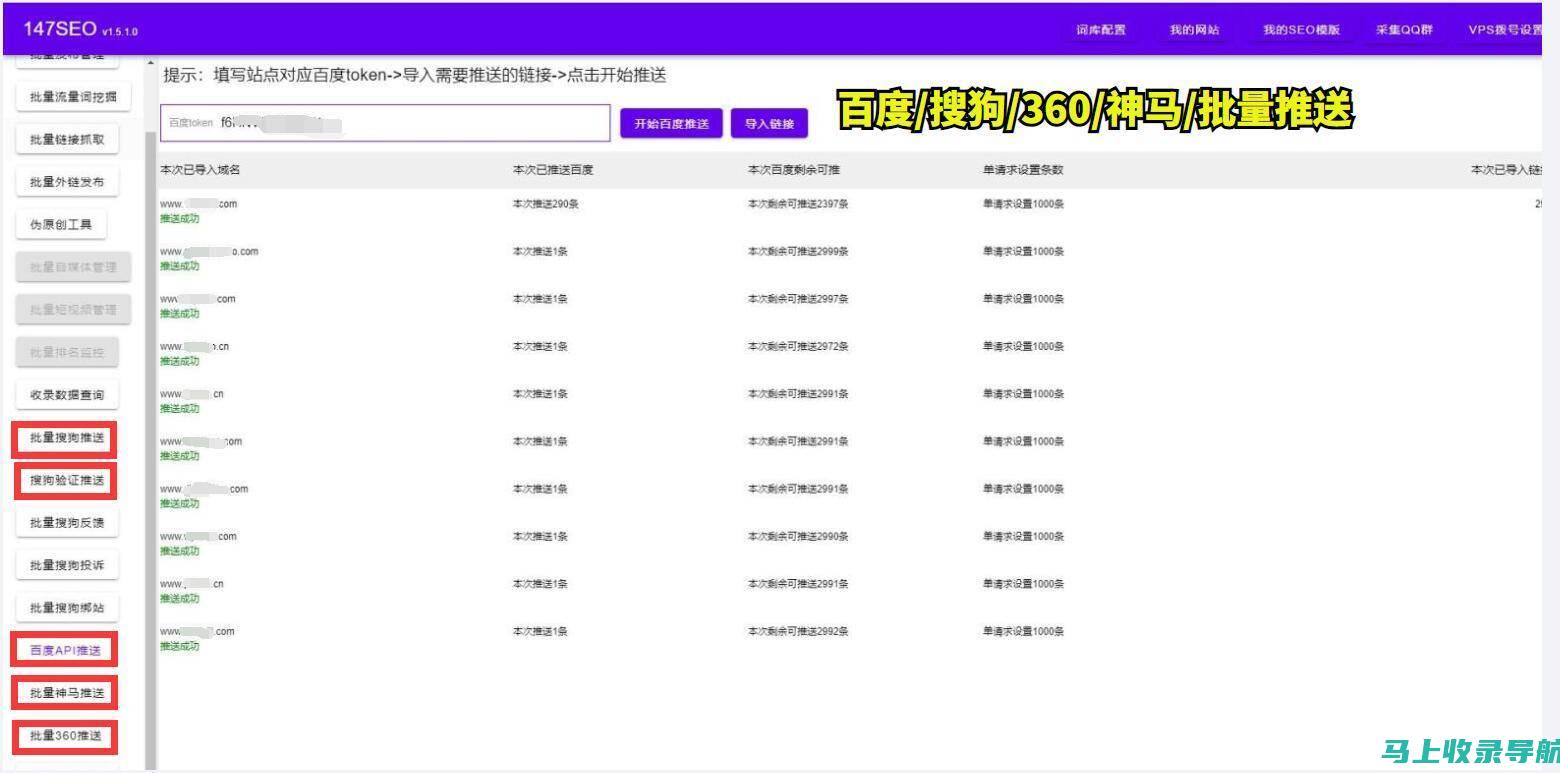Click the 147SEO logo title
The width and height of the screenshot is (1560, 773).
point(60,29)
